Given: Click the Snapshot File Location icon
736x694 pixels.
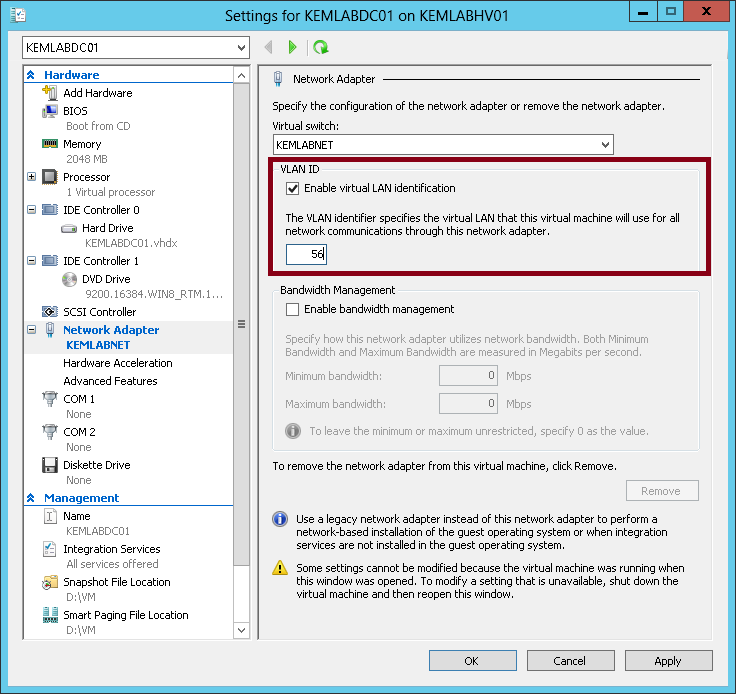Looking at the screenshot, I should click(x=50, y=582).
